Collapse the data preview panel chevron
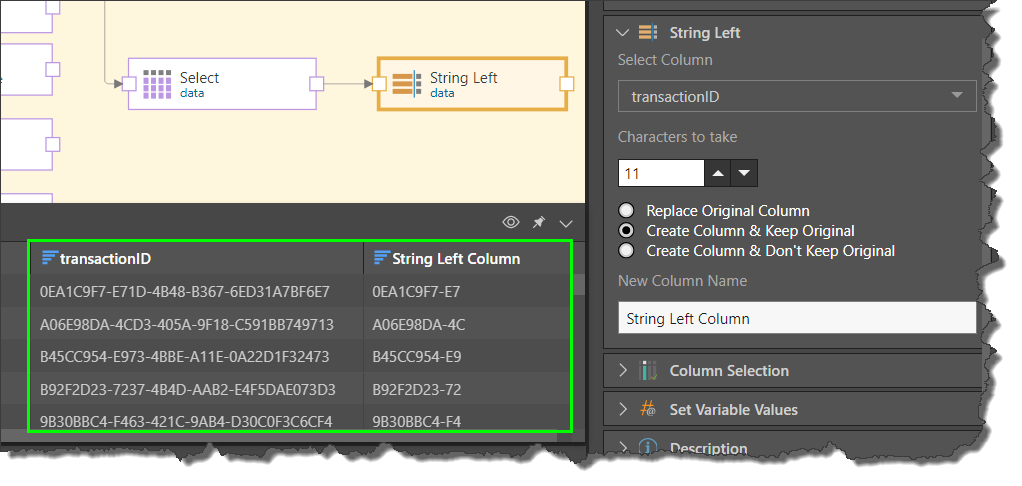Image resolution: width=1022 pixels, height=486 pixels. click(566, 222)
